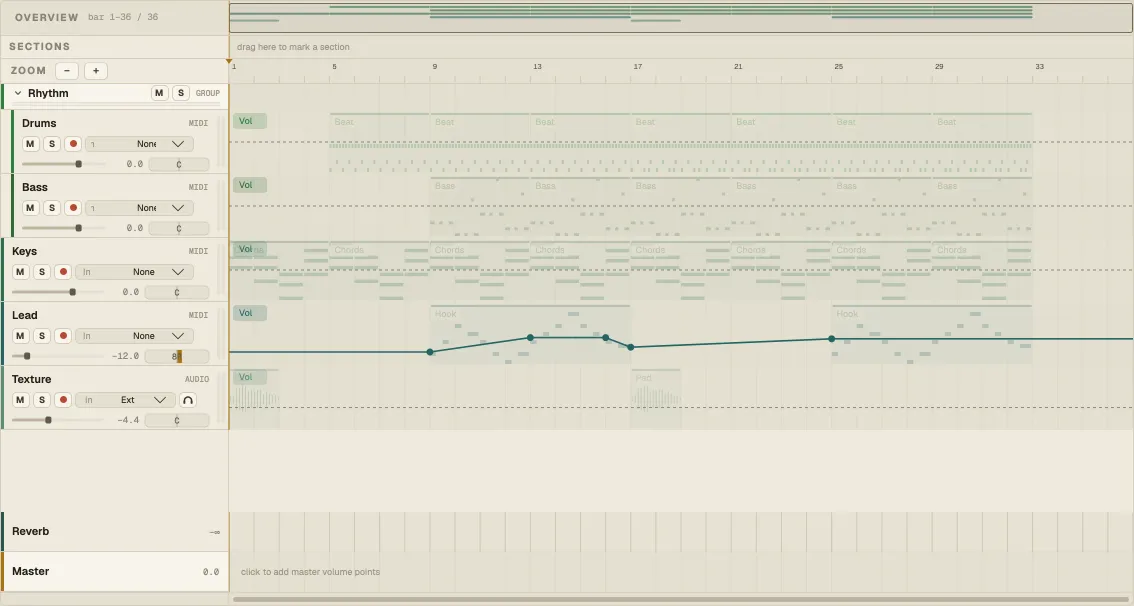
Task: Select Lead automation point at bar 25
Action: tap(832, 338)
